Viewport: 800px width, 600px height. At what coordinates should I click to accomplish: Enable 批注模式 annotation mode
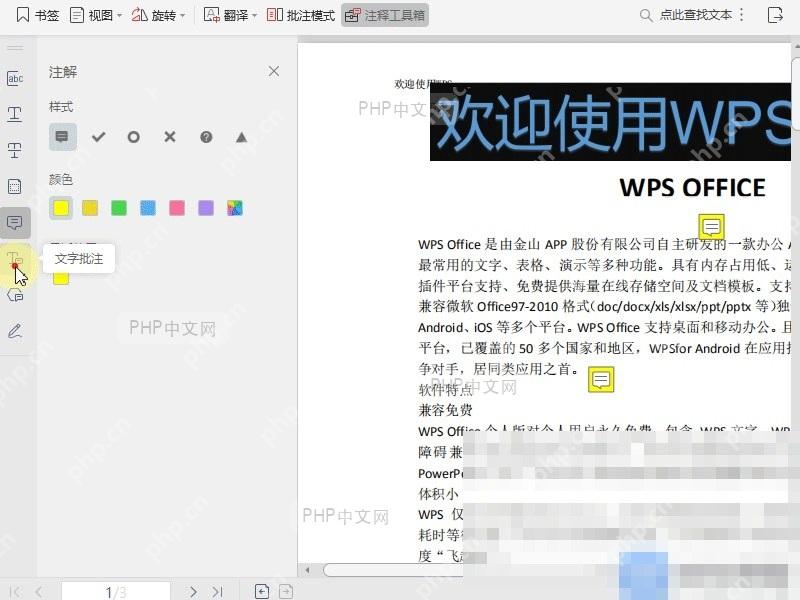coord(301,15)
